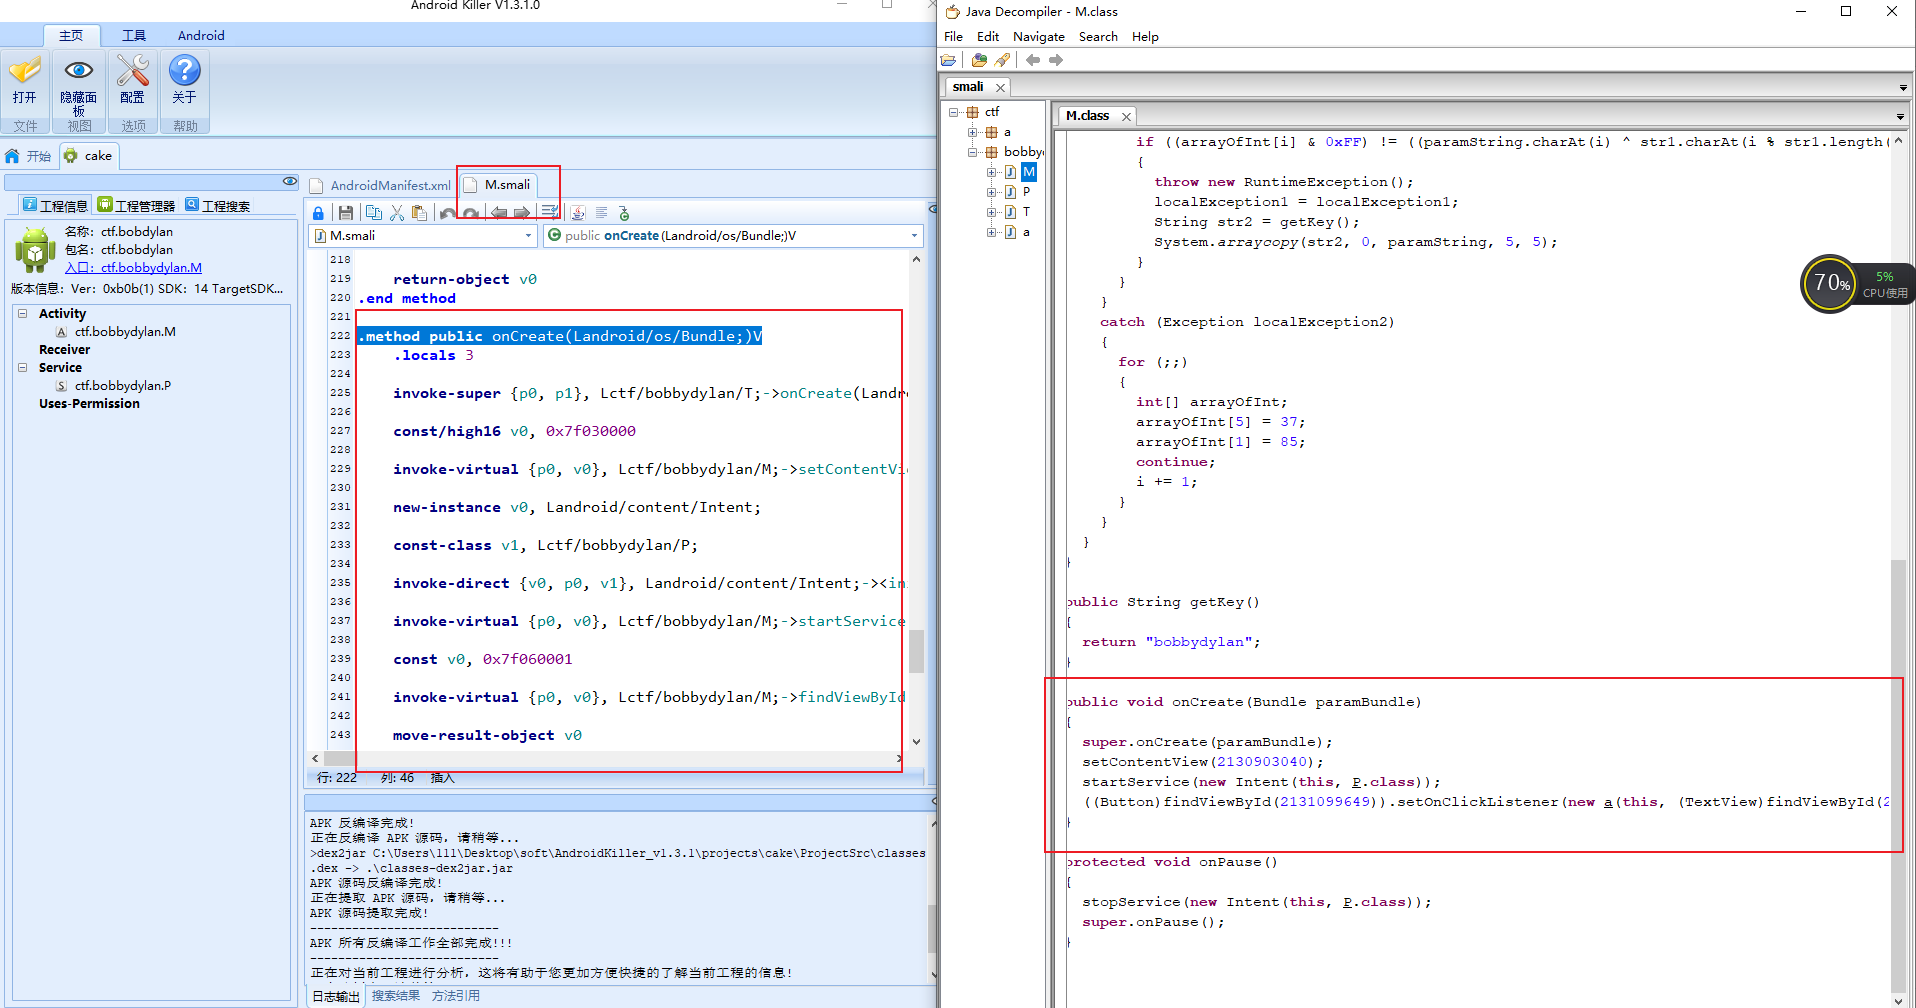1916x1008 pixels.
Task: Collapse the ctf package tree node
Action: click(954, 112)
